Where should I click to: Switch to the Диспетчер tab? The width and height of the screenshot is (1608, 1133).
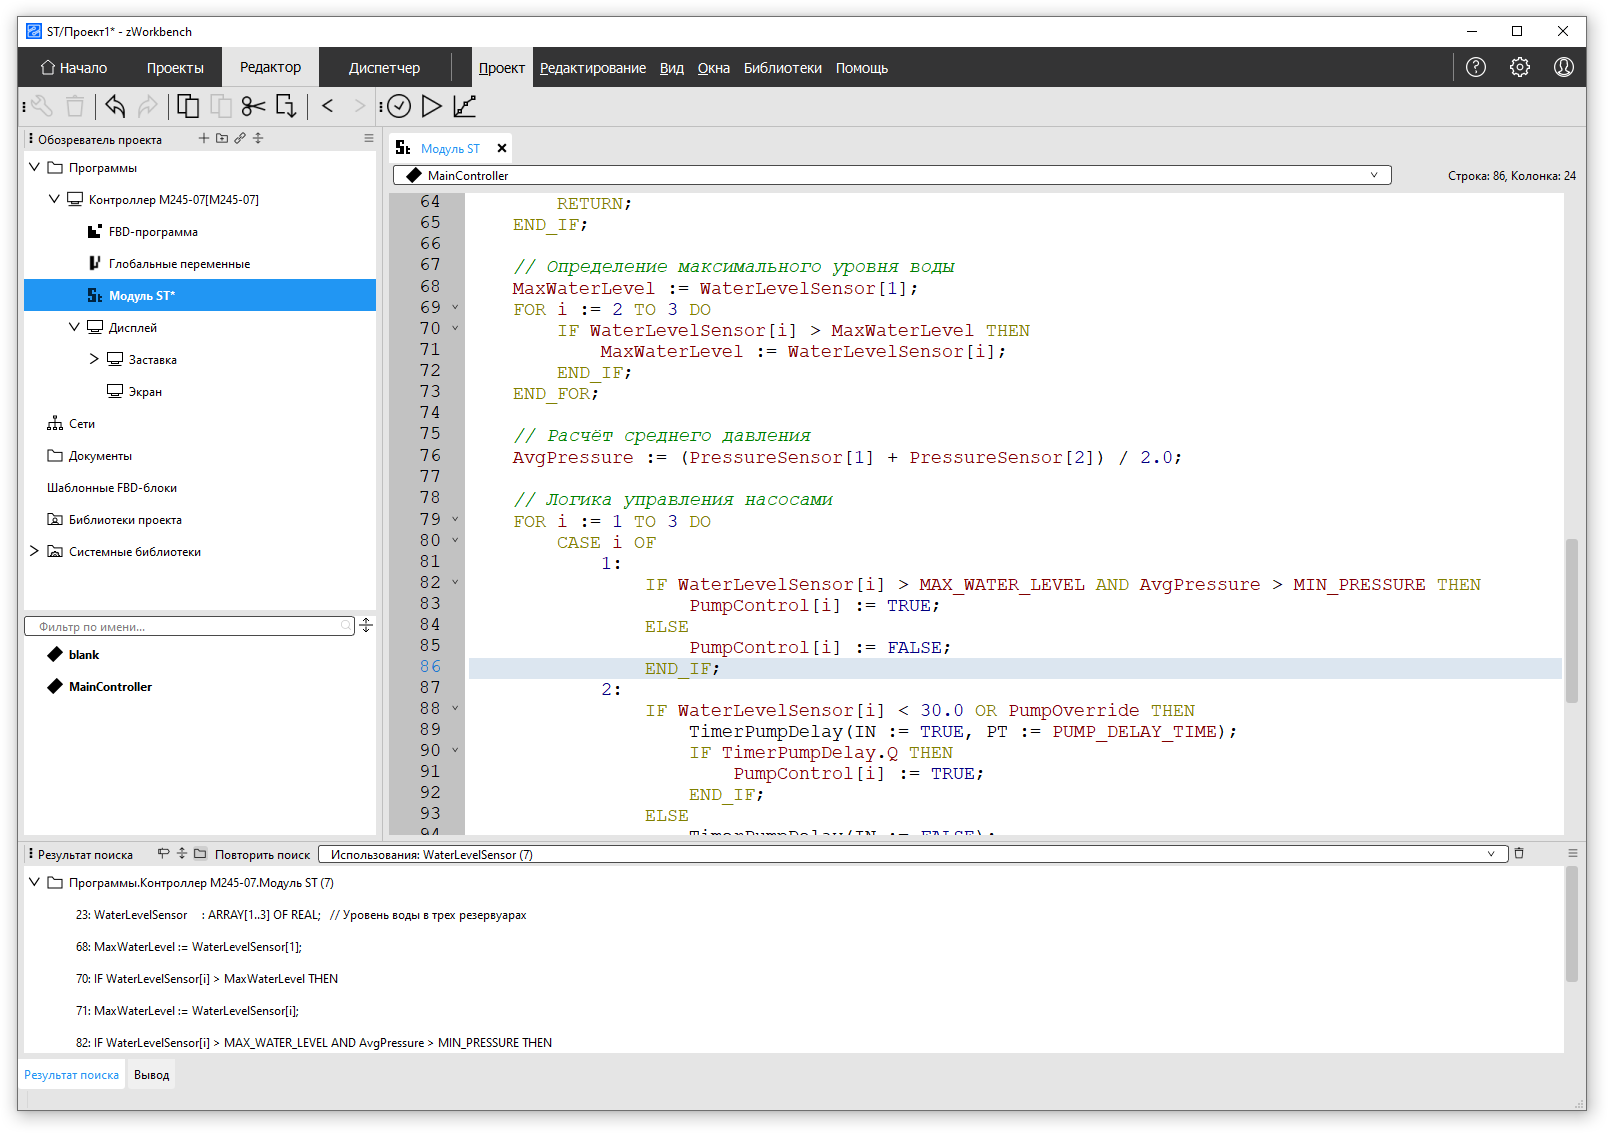click(x=384, y=67)
